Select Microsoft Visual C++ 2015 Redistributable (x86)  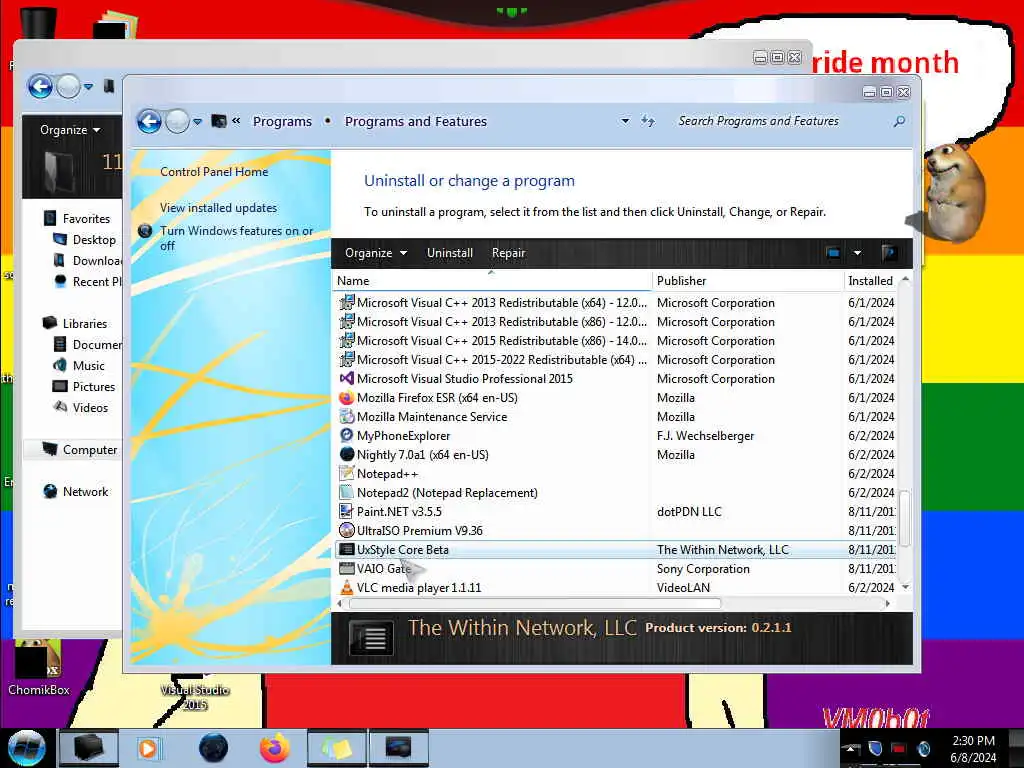(502, 341)
